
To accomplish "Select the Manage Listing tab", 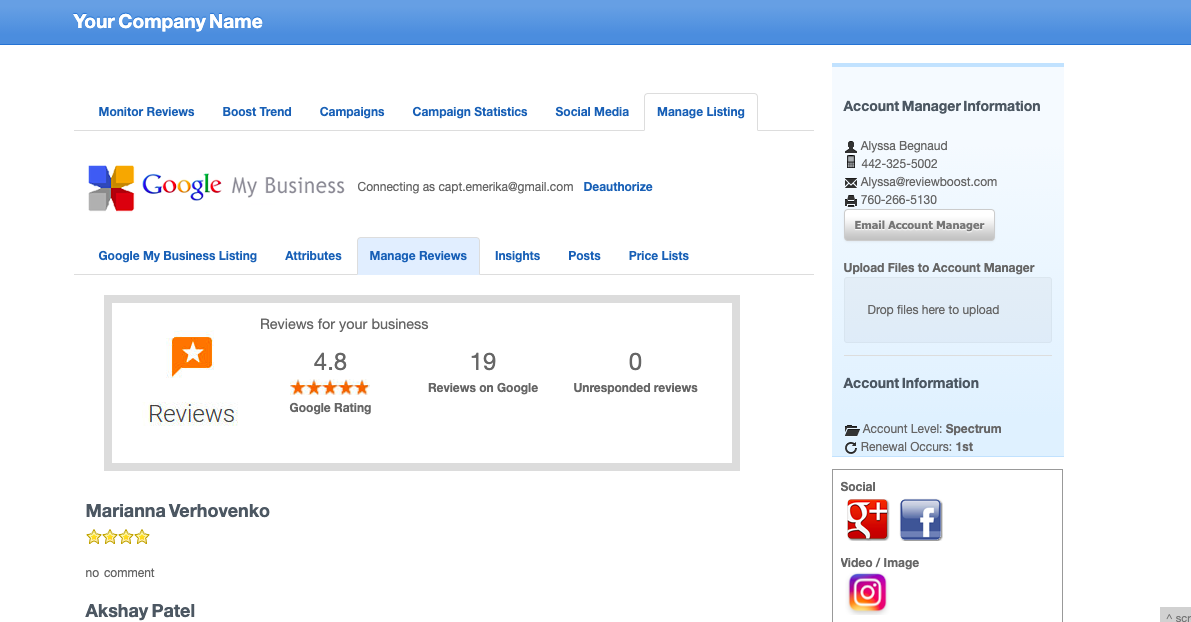I will 700,112.
